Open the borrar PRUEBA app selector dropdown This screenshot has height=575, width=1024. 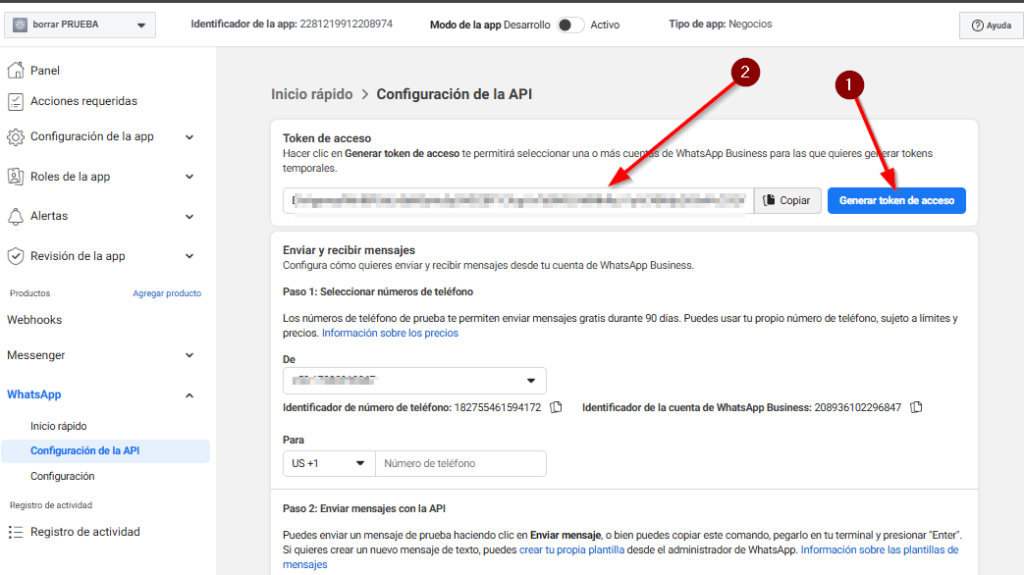click(80, 25)
